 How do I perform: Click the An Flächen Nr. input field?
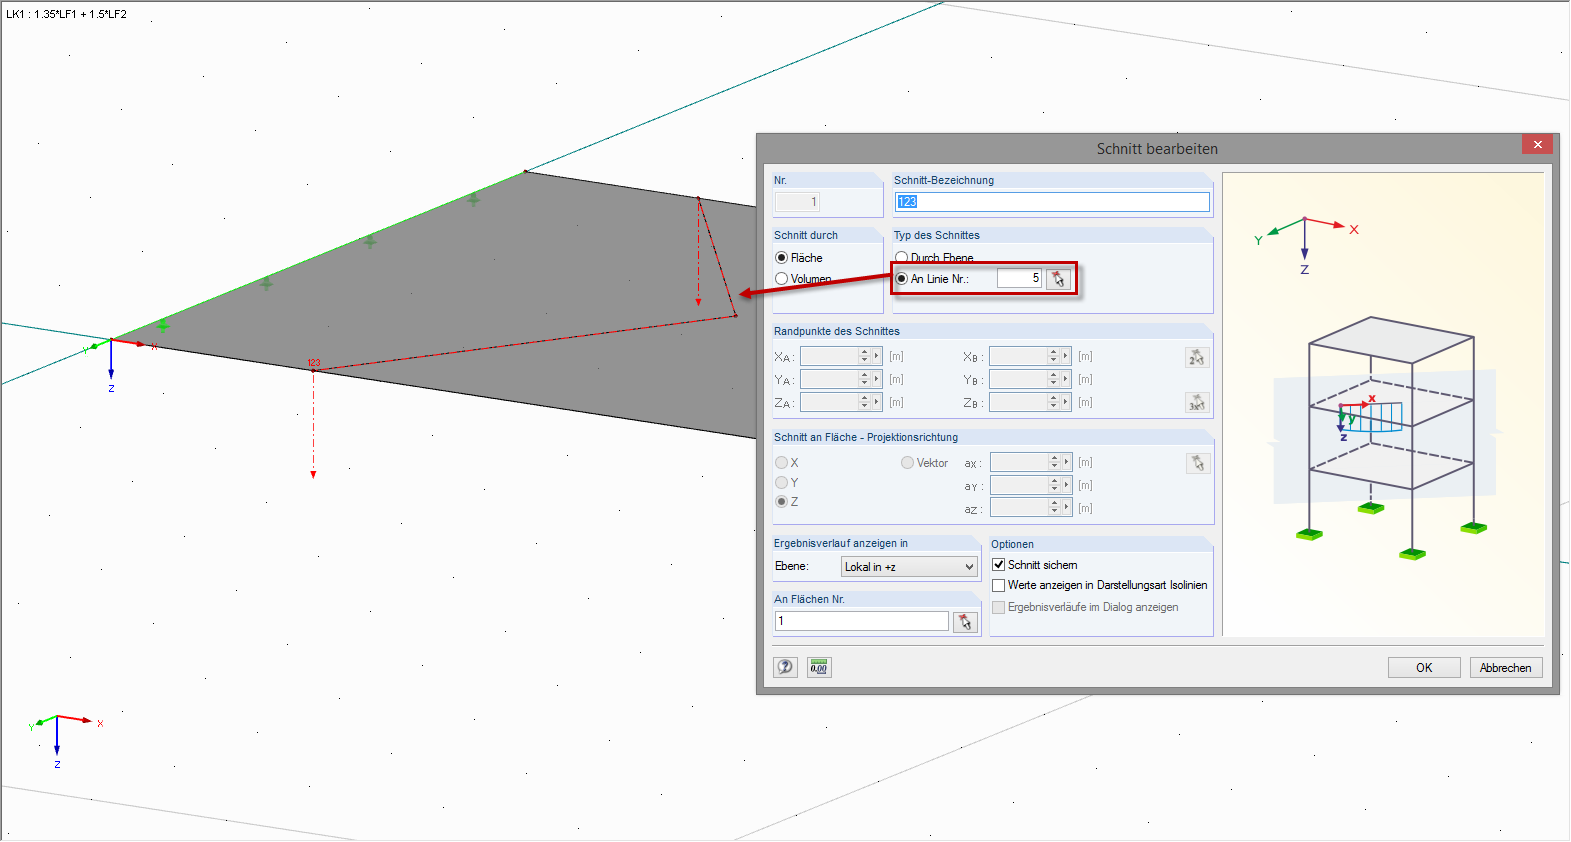862,621
